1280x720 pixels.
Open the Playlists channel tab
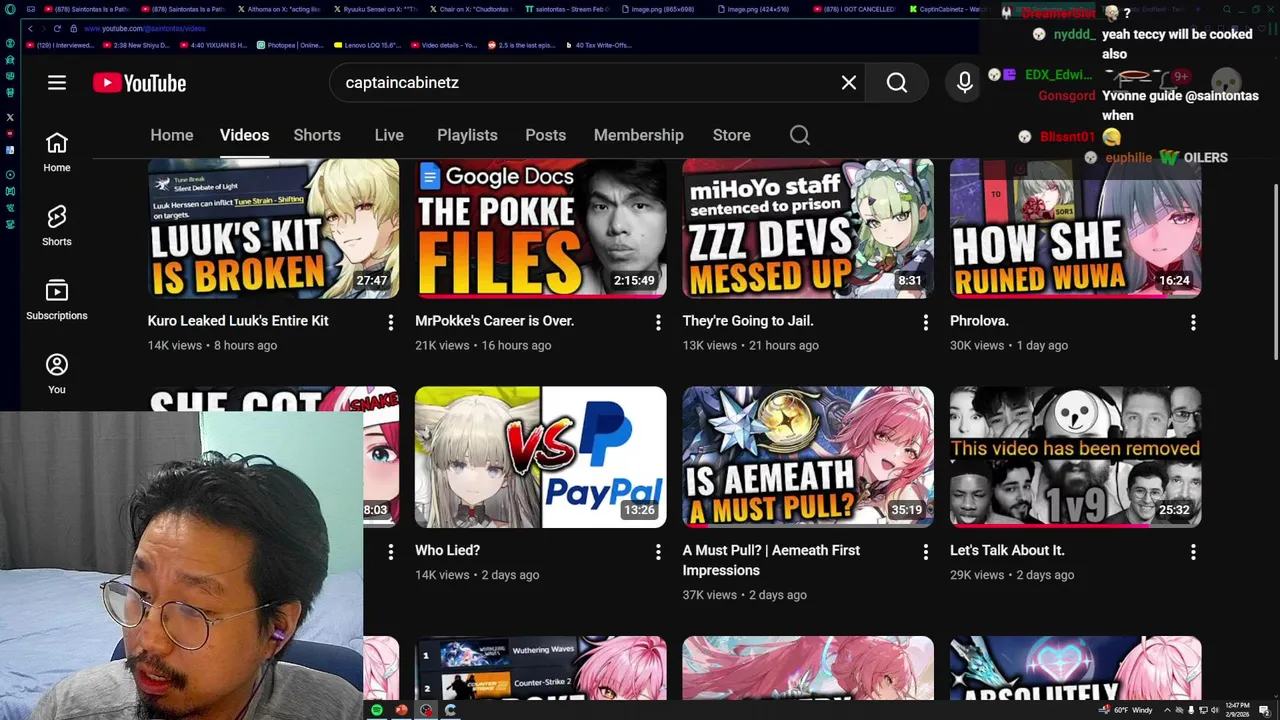click(x=467, y=135)
